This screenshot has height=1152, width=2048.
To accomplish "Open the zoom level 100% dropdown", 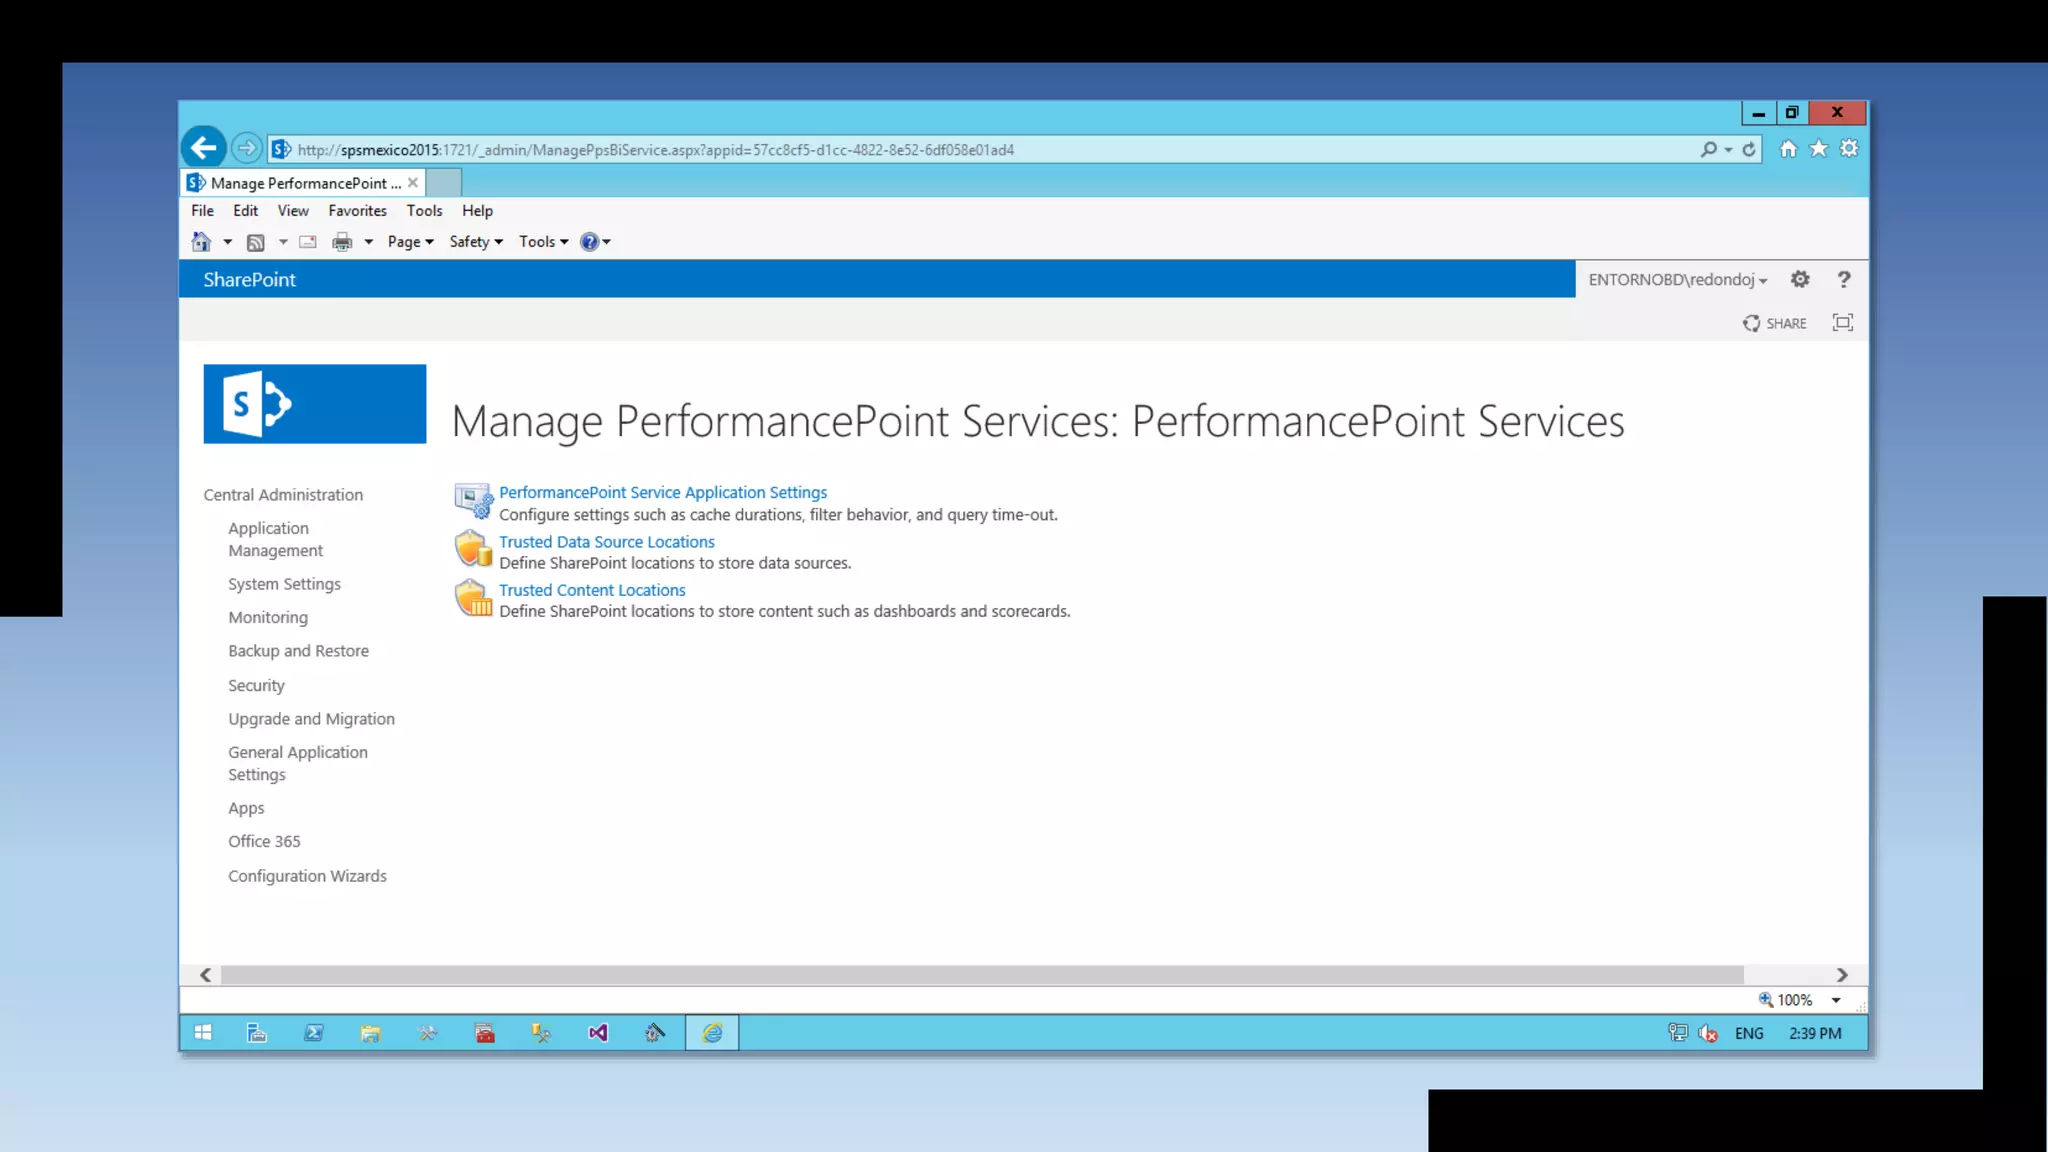I will 1836,1000.
